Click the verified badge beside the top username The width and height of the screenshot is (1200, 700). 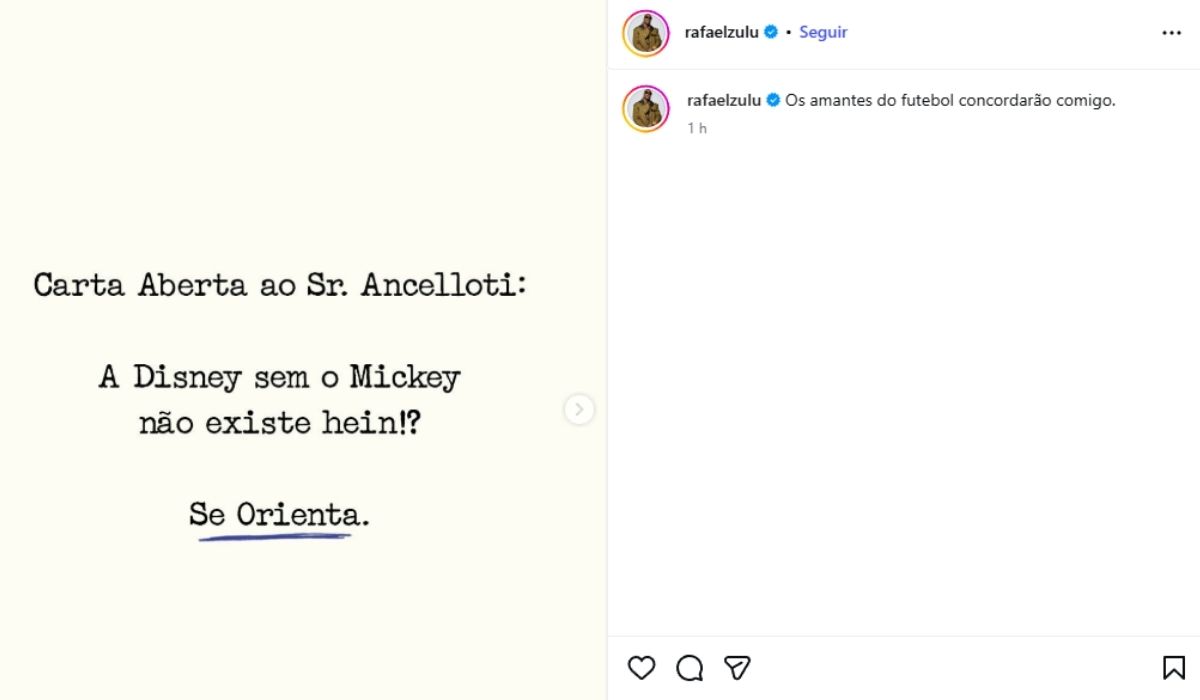[x=770, y=31]
